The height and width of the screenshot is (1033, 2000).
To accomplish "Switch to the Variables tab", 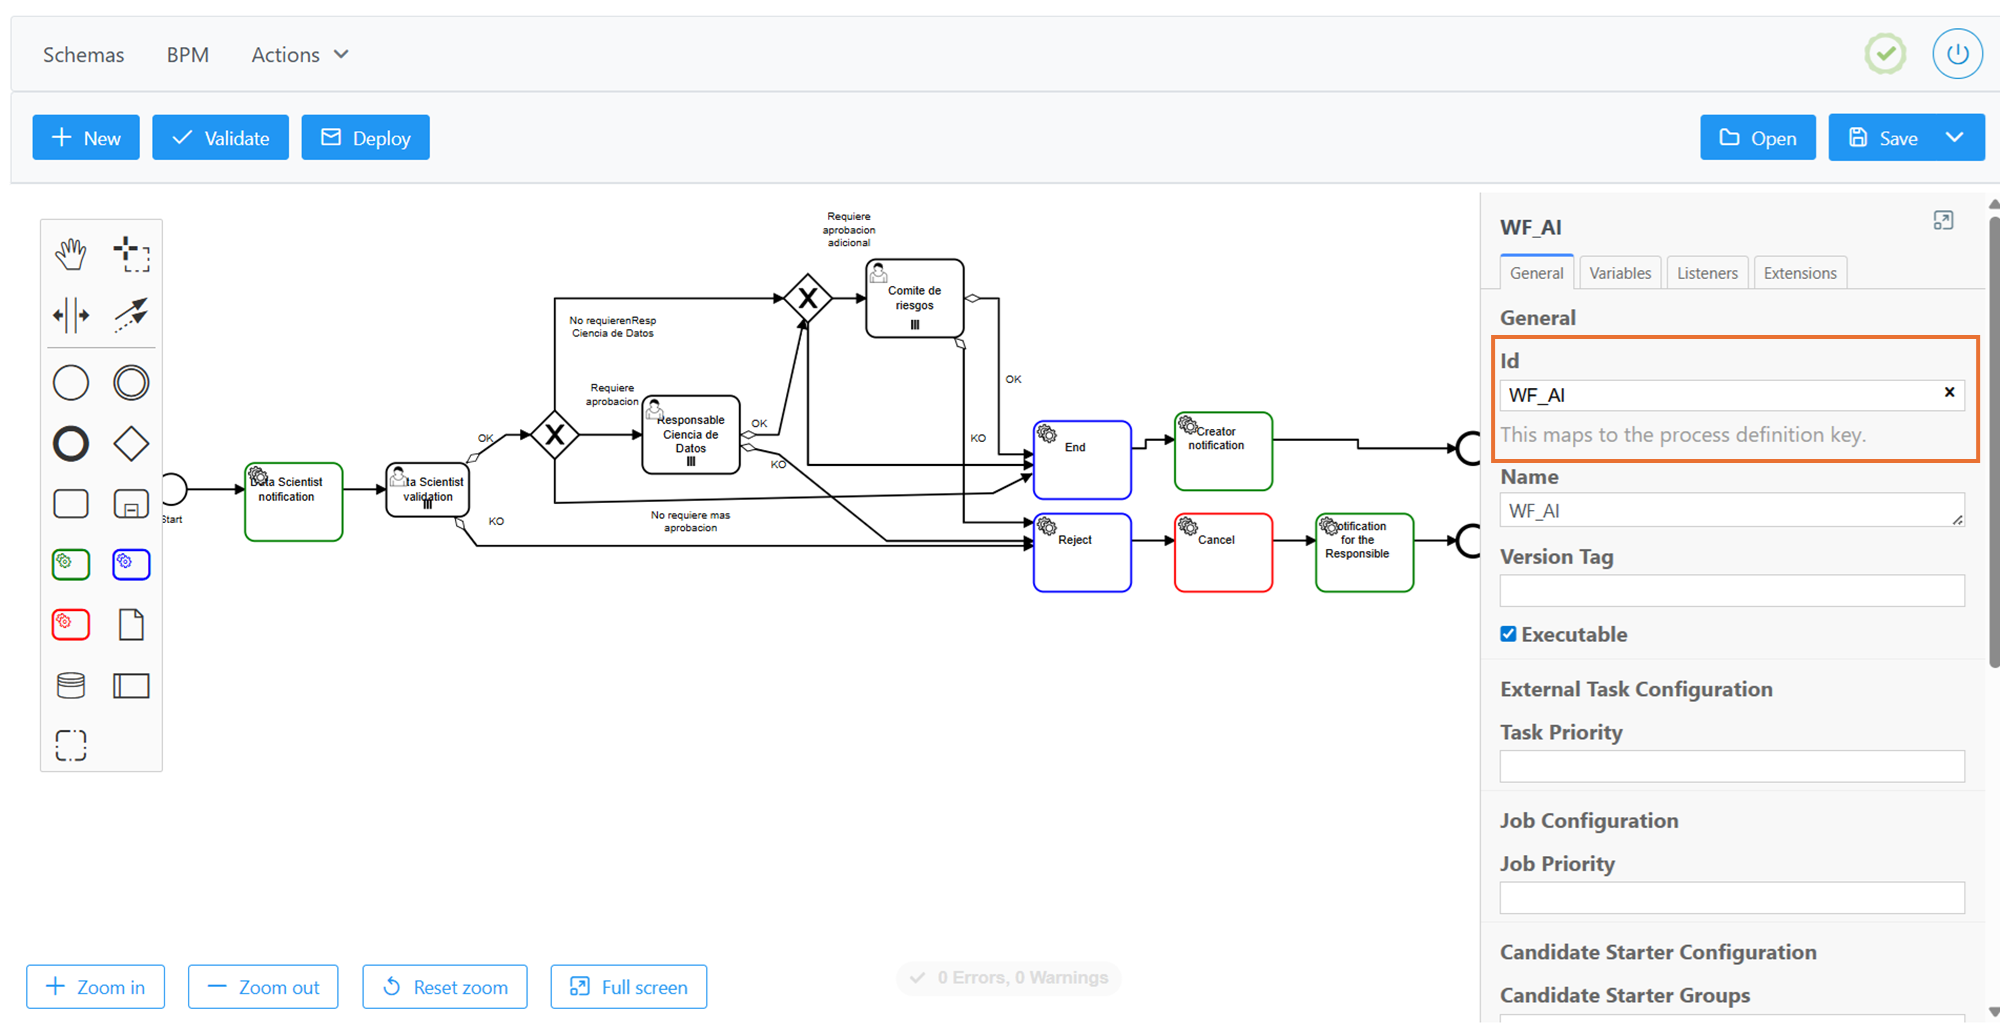I will click(1620, 273).
